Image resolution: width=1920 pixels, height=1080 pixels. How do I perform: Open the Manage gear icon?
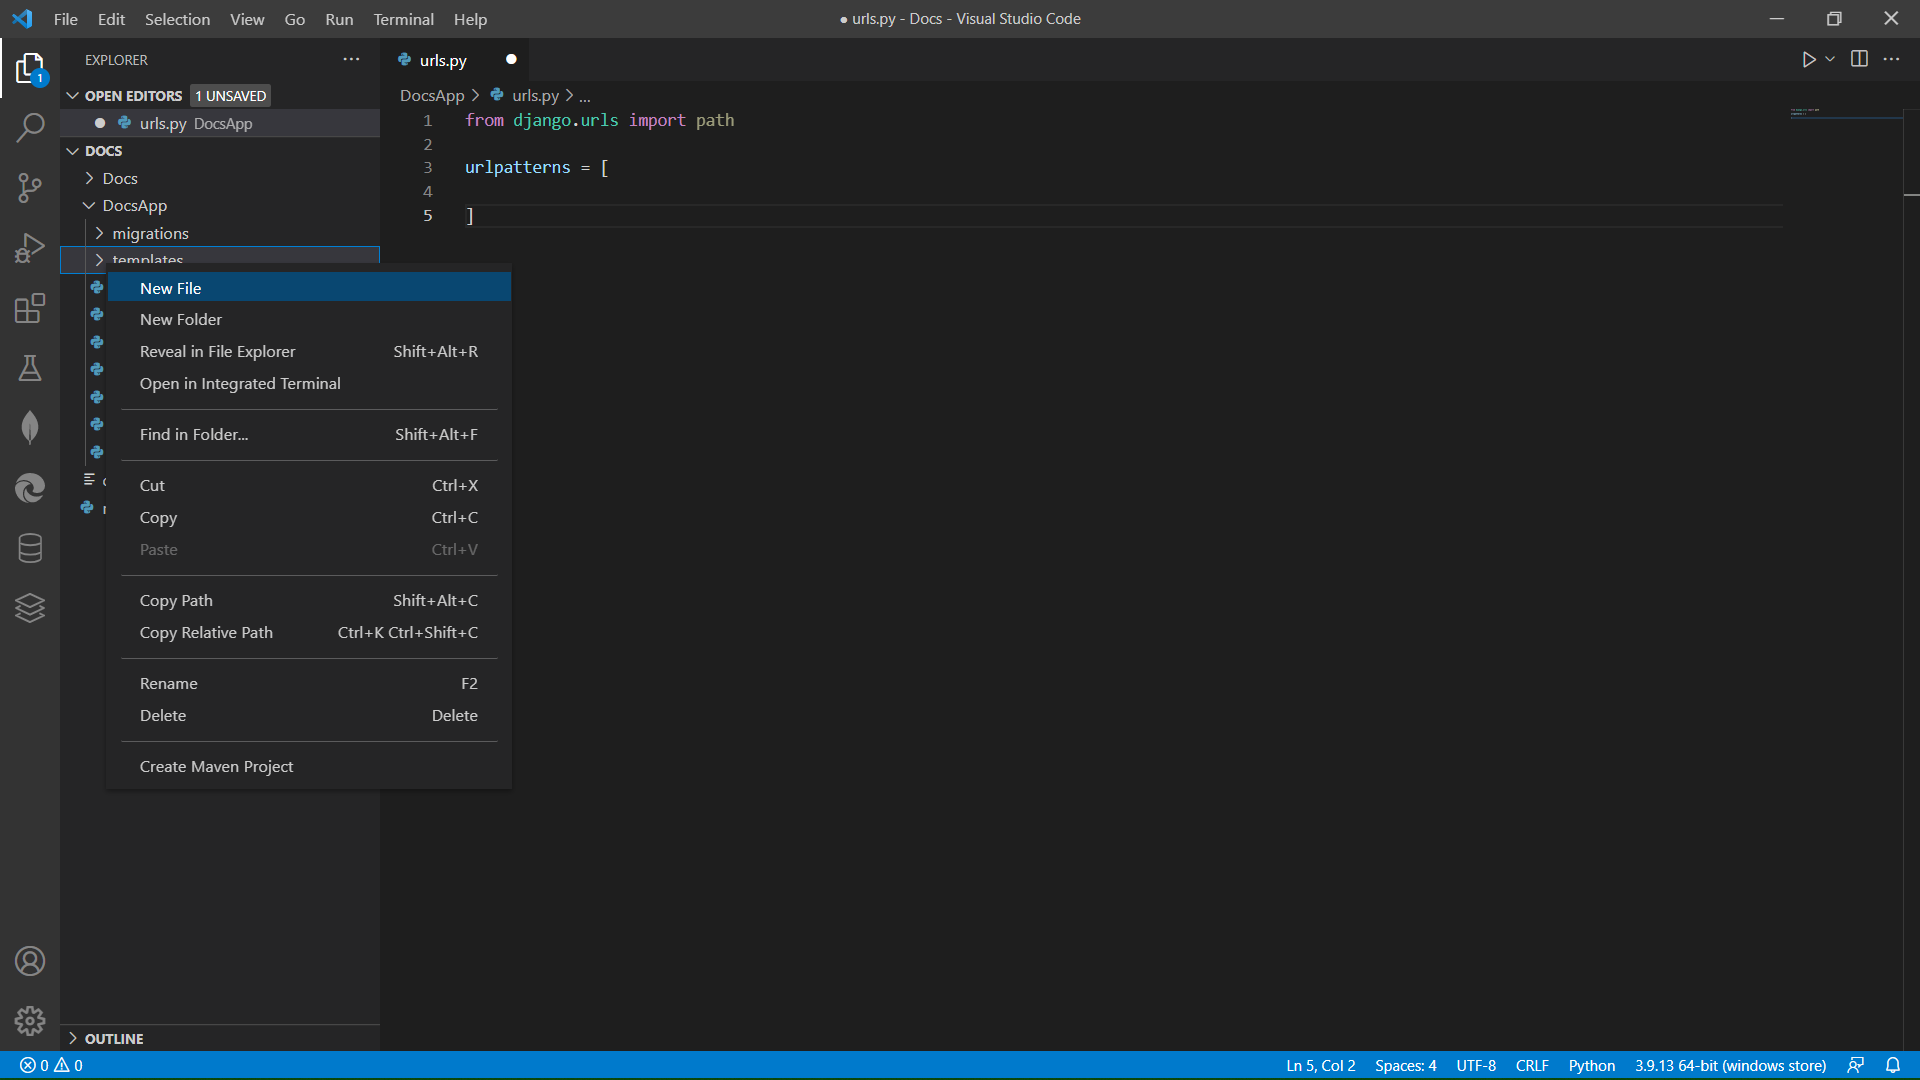[x=30, y=1020]
